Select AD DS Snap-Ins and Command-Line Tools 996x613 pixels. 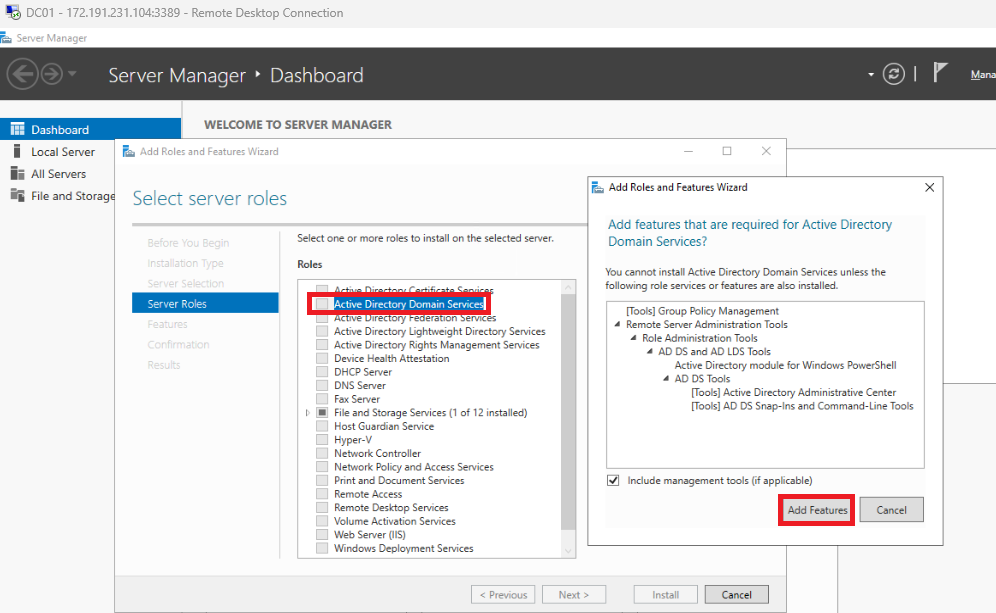(x=802, y=406)
